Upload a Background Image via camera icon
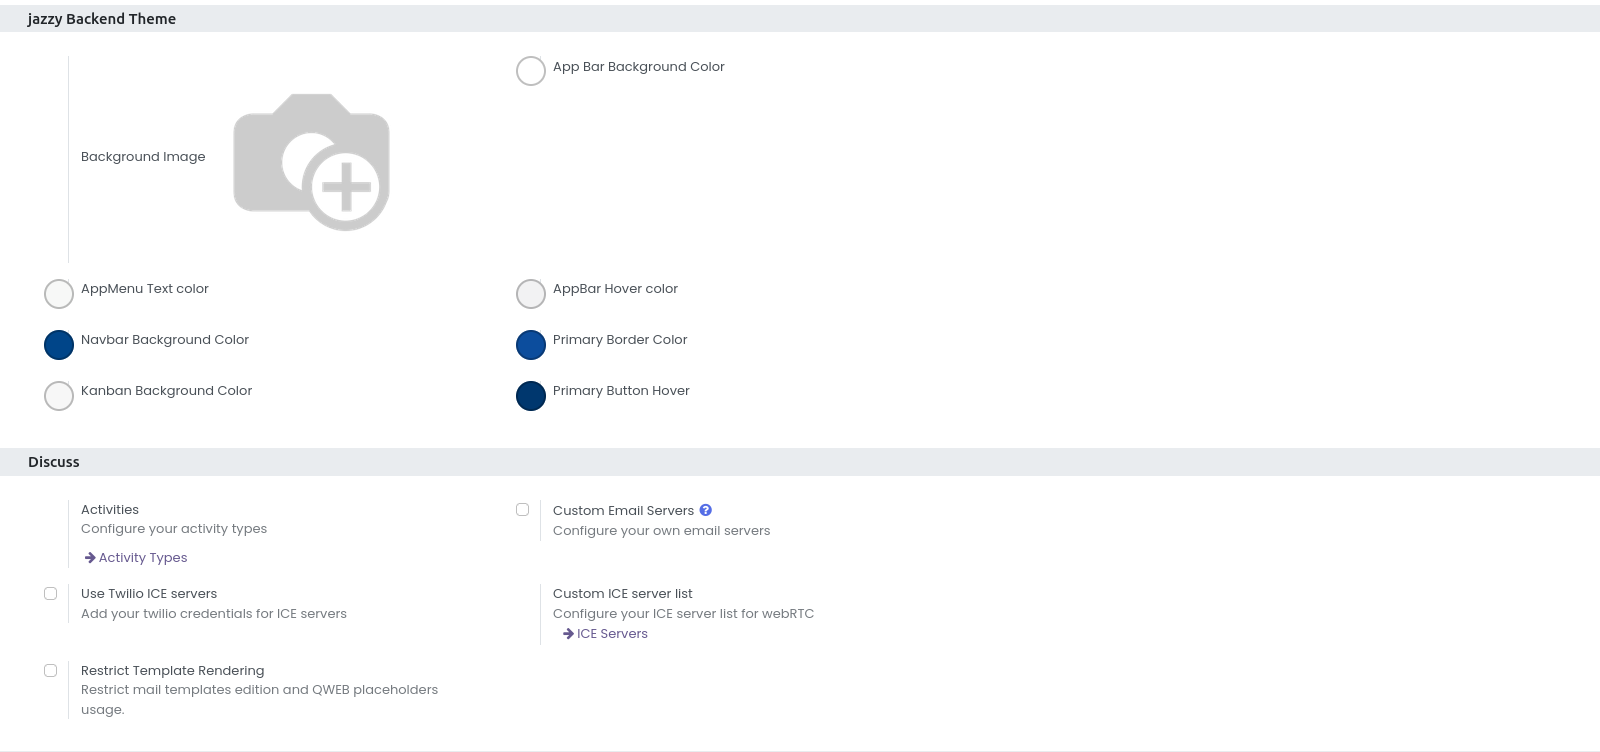This screenshot has height=752, width=1600. pos(311,162)
